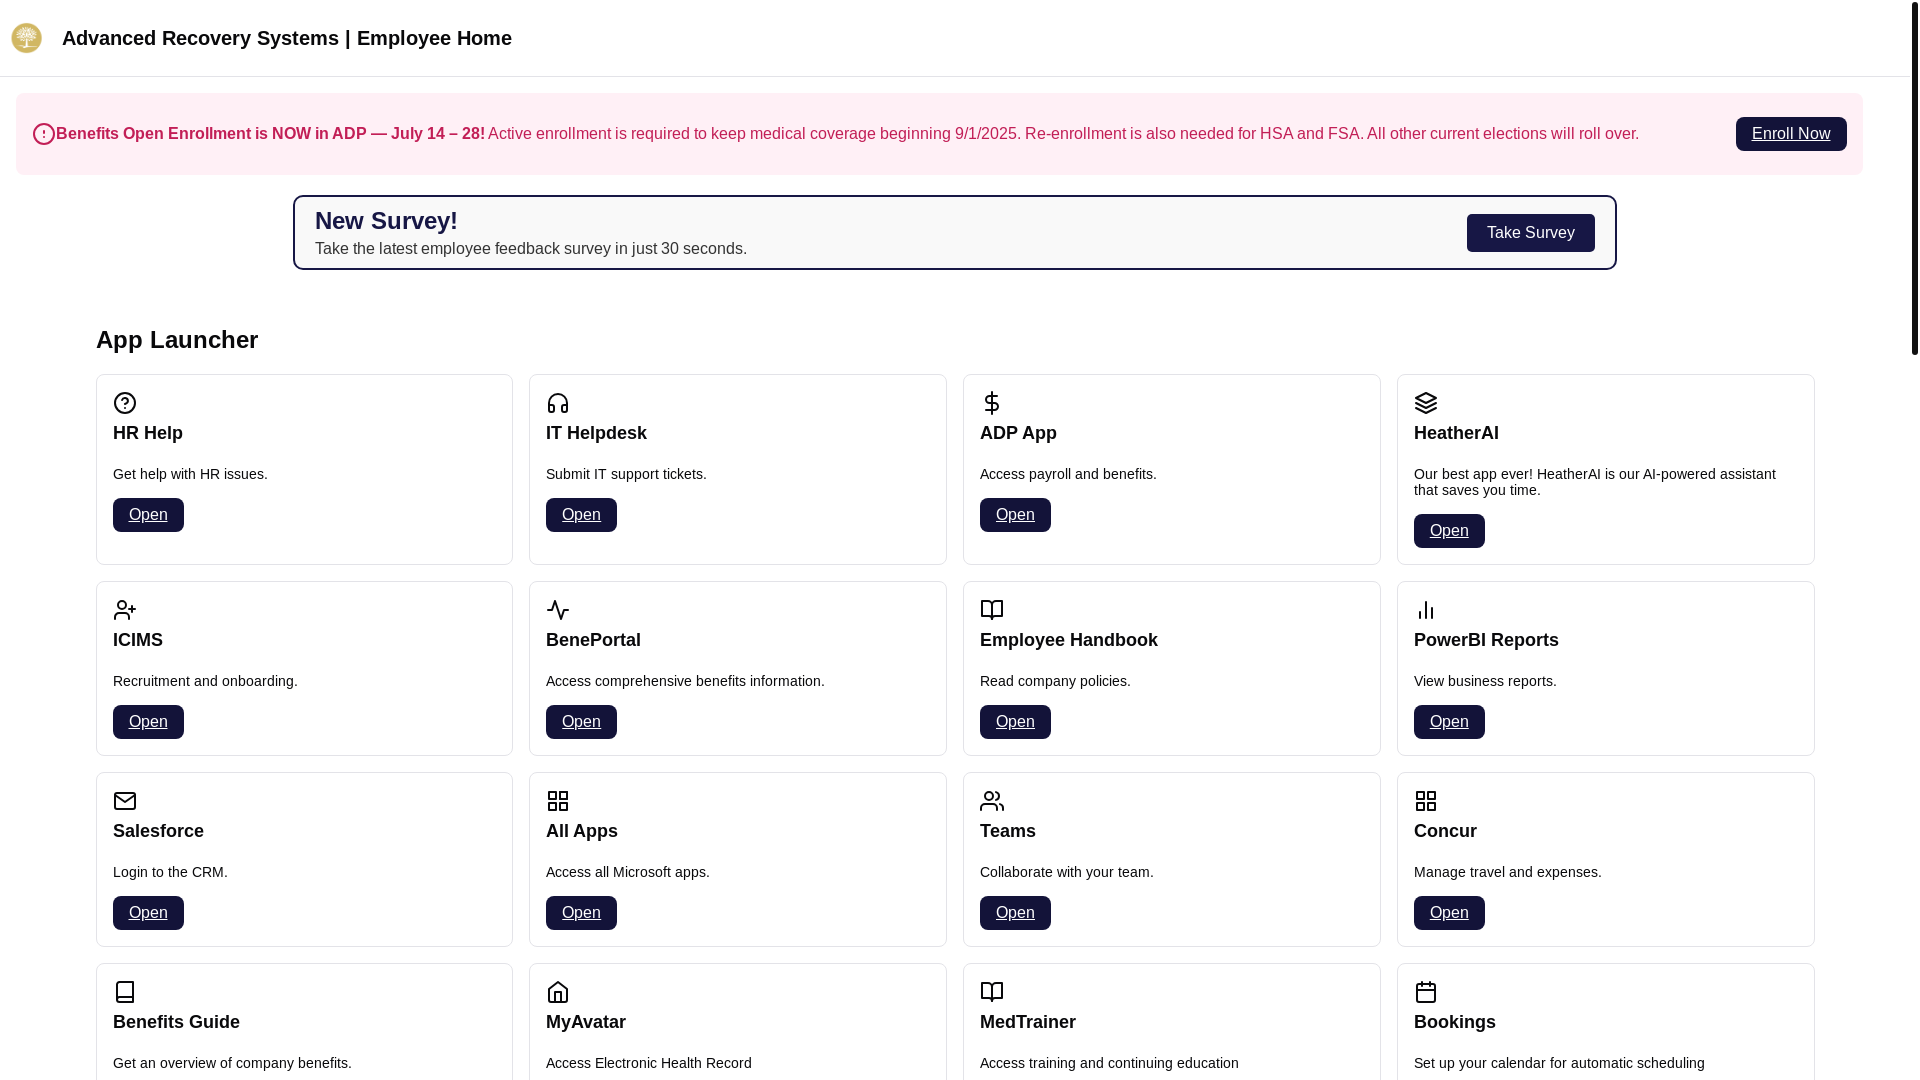
Task: Click 'Set up your calendar for automatic scheduling' text
Action: point(1559,1063)
